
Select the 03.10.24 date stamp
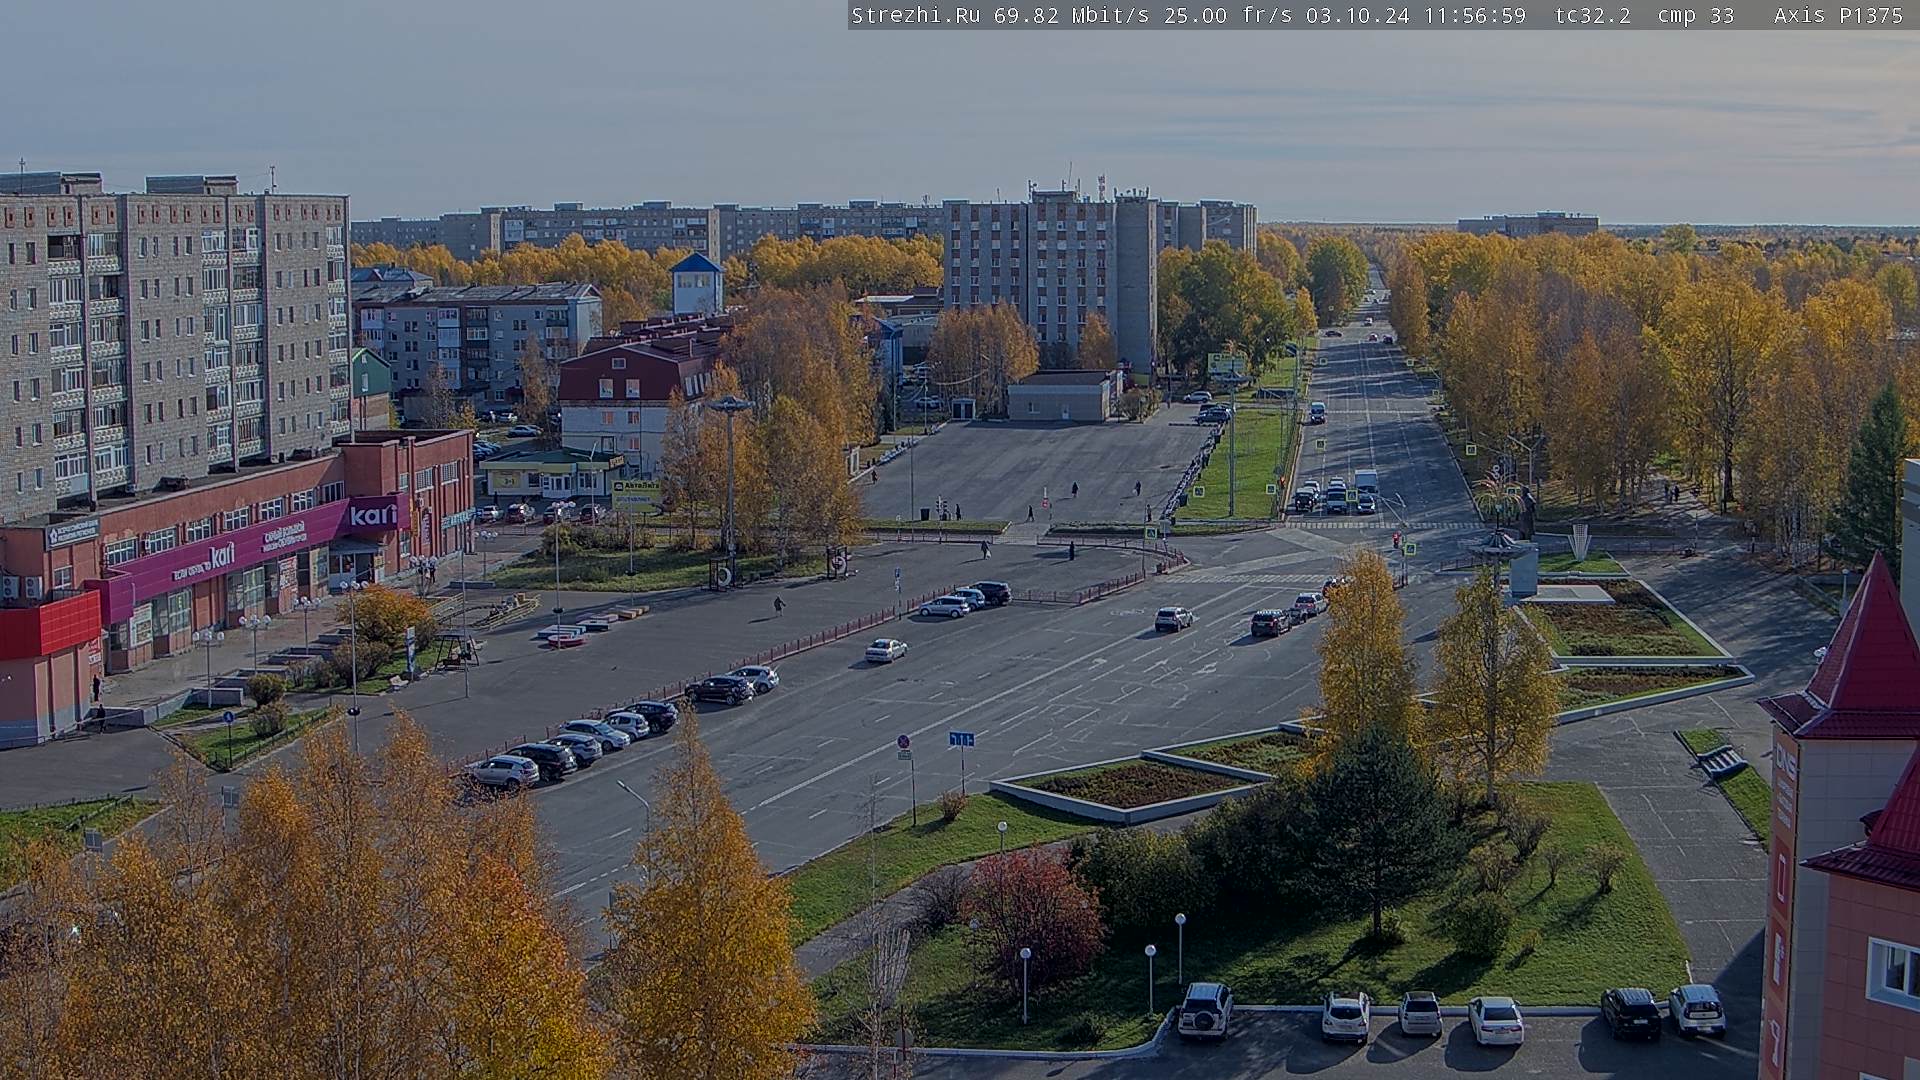[1358, 15]
